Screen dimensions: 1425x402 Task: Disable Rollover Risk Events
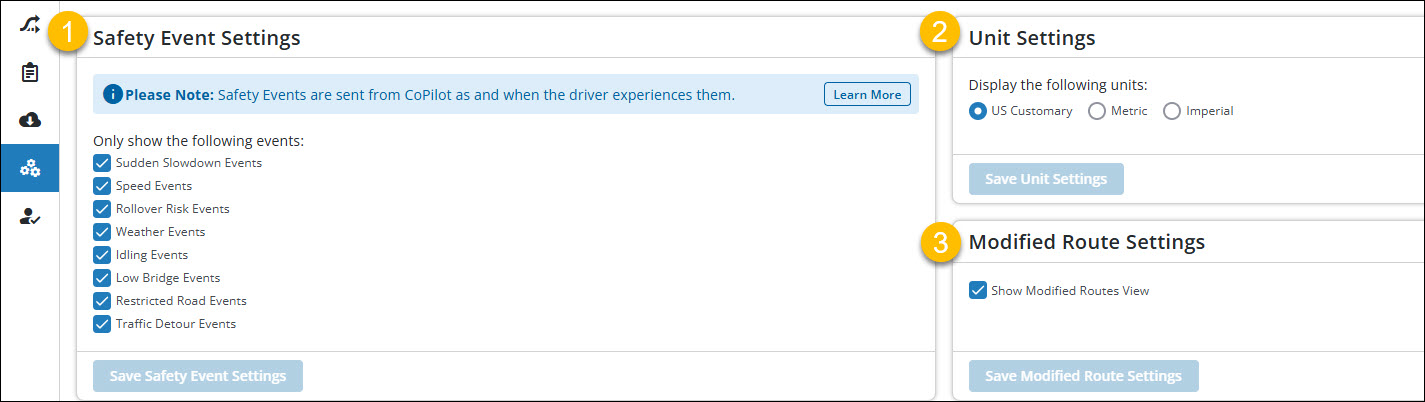(x=102, y=208)
